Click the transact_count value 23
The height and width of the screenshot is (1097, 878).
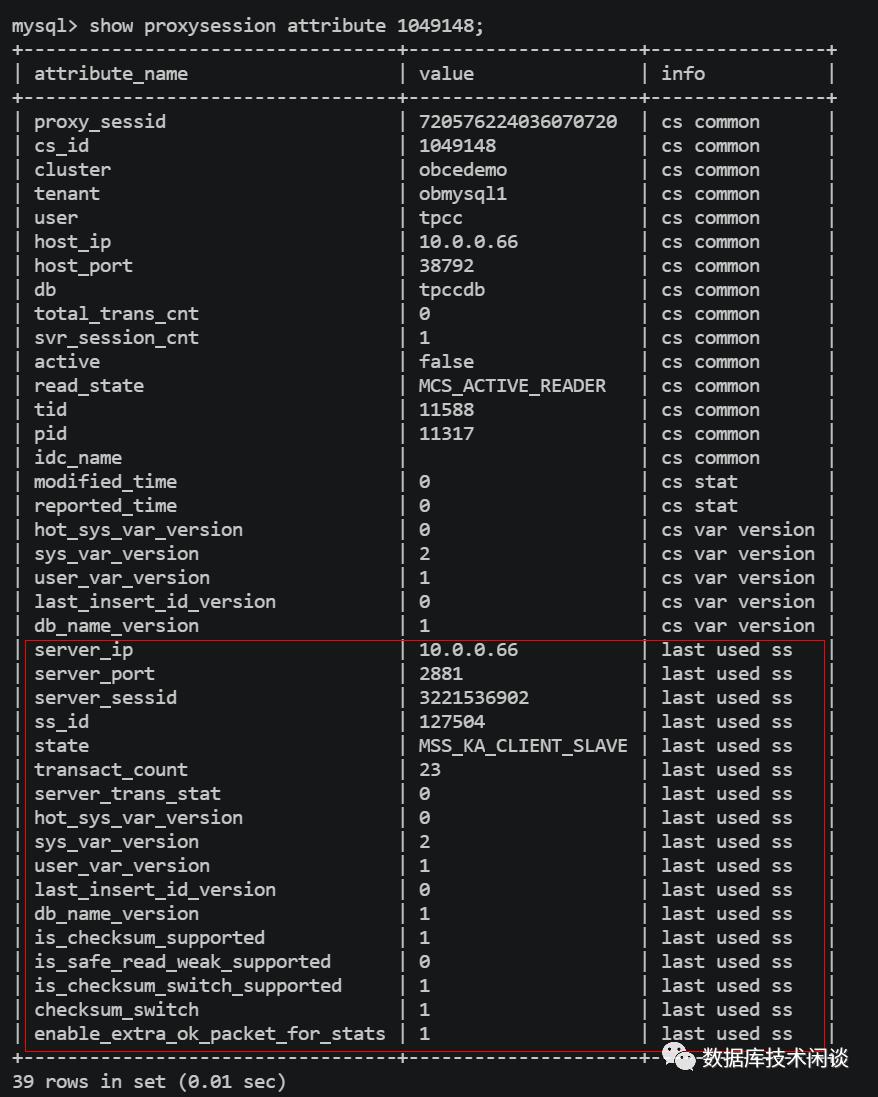pyautogui.click(x=430, y=770)
